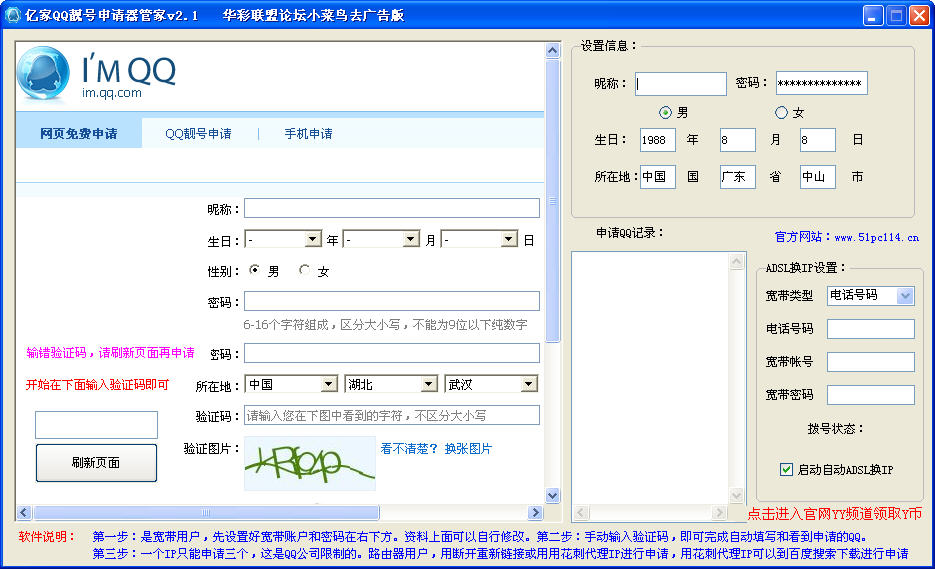This screenshot has width=935, height=569.
Task: Switch to the 手机申请 tab
Action: [x=308, y=134]
